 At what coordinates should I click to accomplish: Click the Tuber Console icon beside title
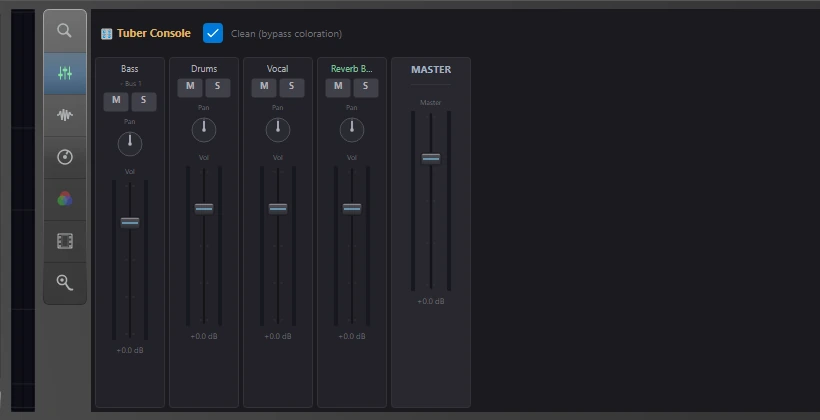click(x=107, y=34)
